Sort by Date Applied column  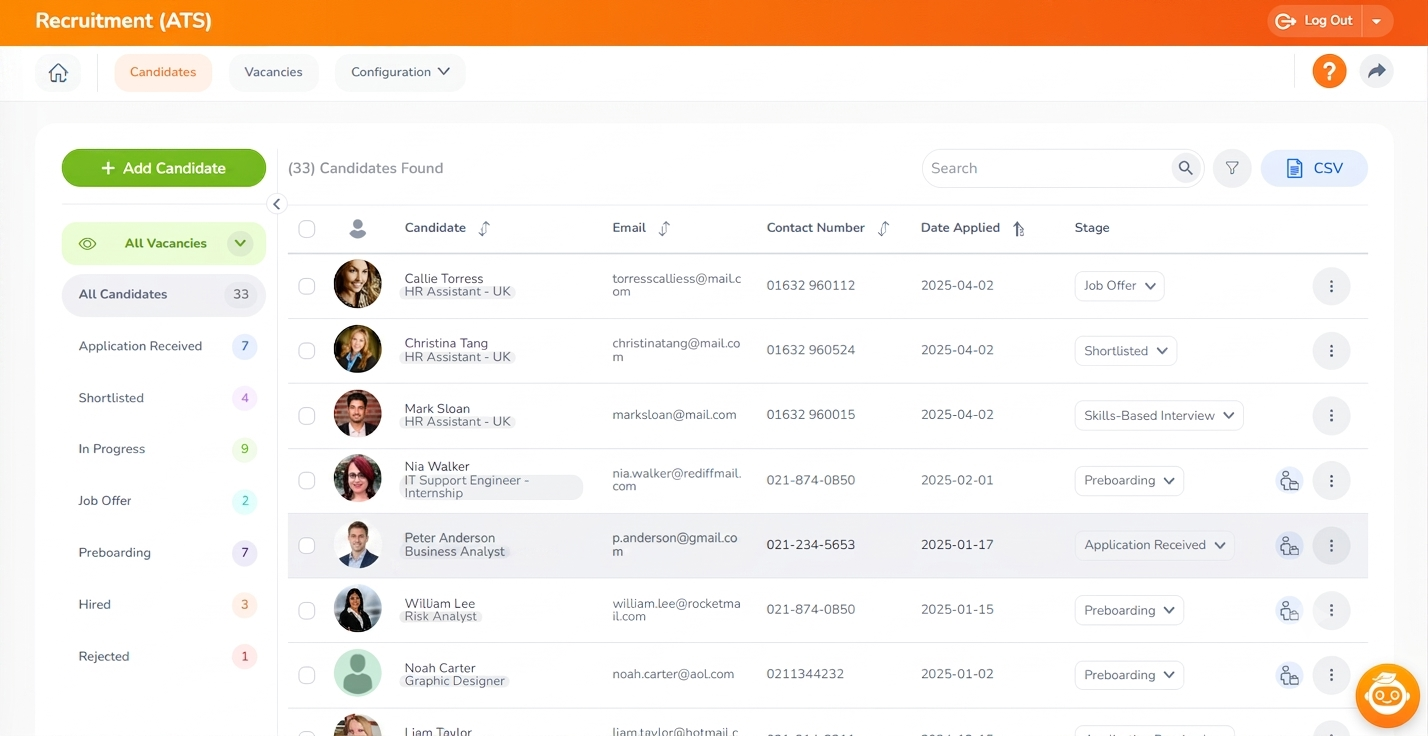click(1018, 228)
